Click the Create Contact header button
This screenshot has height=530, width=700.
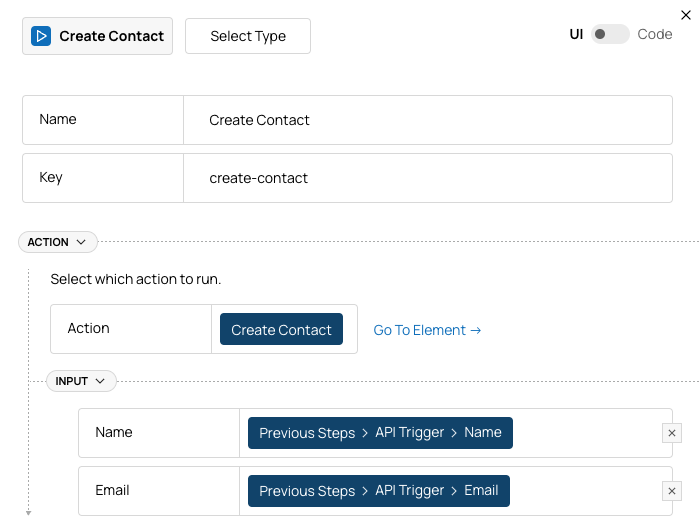click(x=98, y=36)
